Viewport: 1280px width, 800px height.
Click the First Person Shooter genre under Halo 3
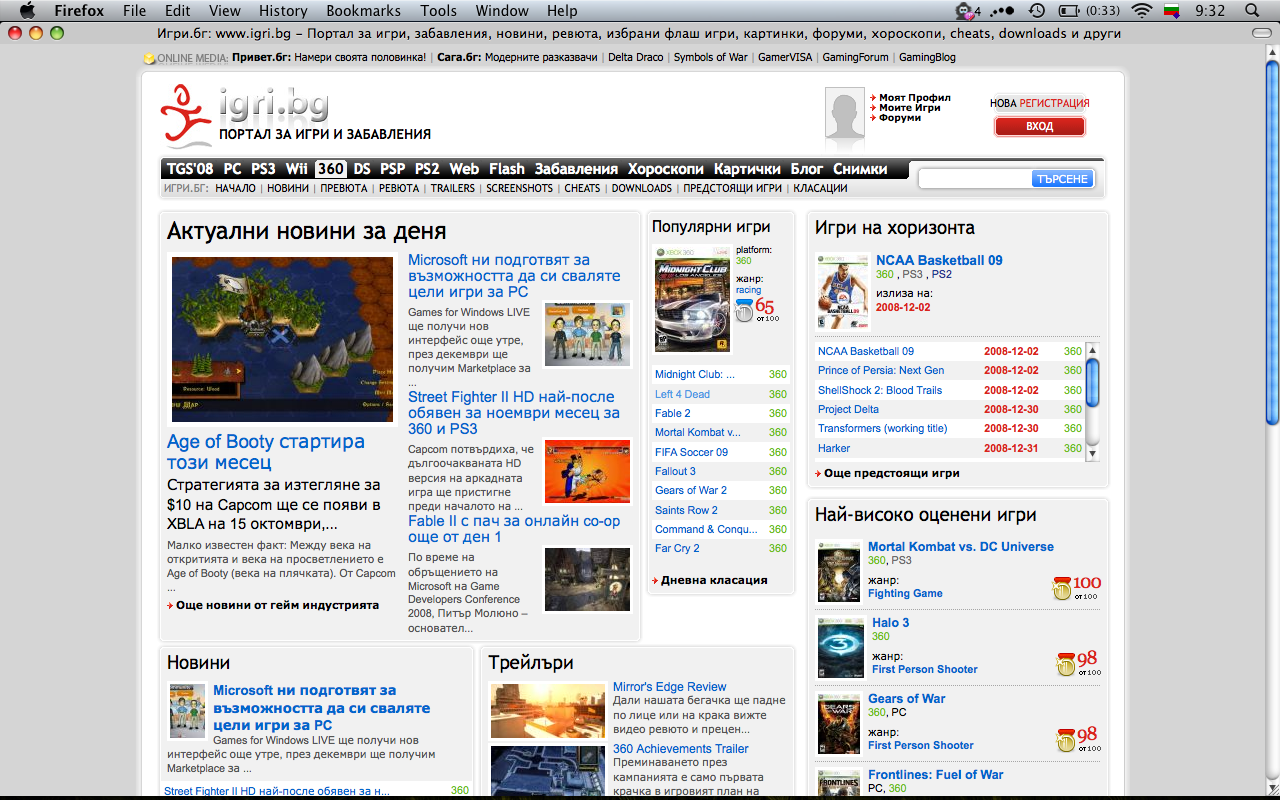(923, 669)
